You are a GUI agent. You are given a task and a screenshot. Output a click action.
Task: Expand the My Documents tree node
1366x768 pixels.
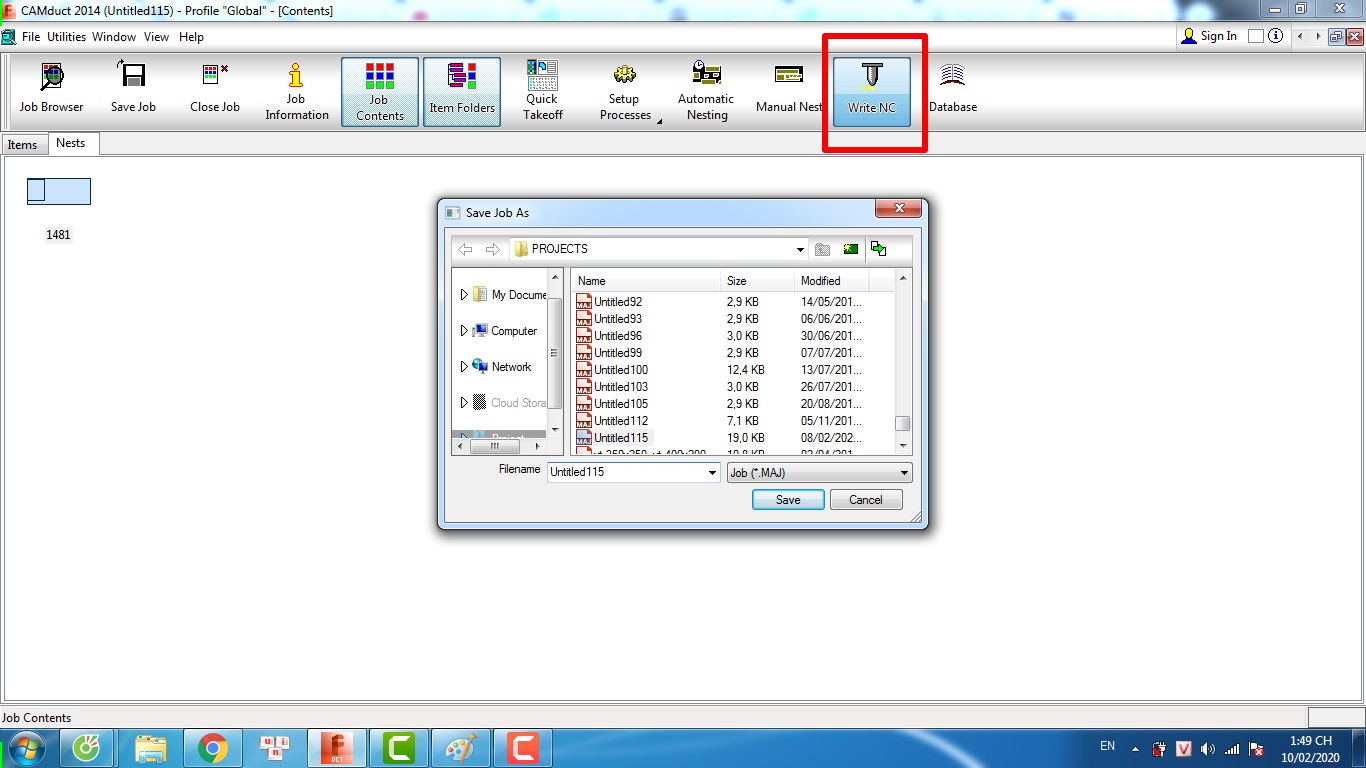tap(464, 295)
